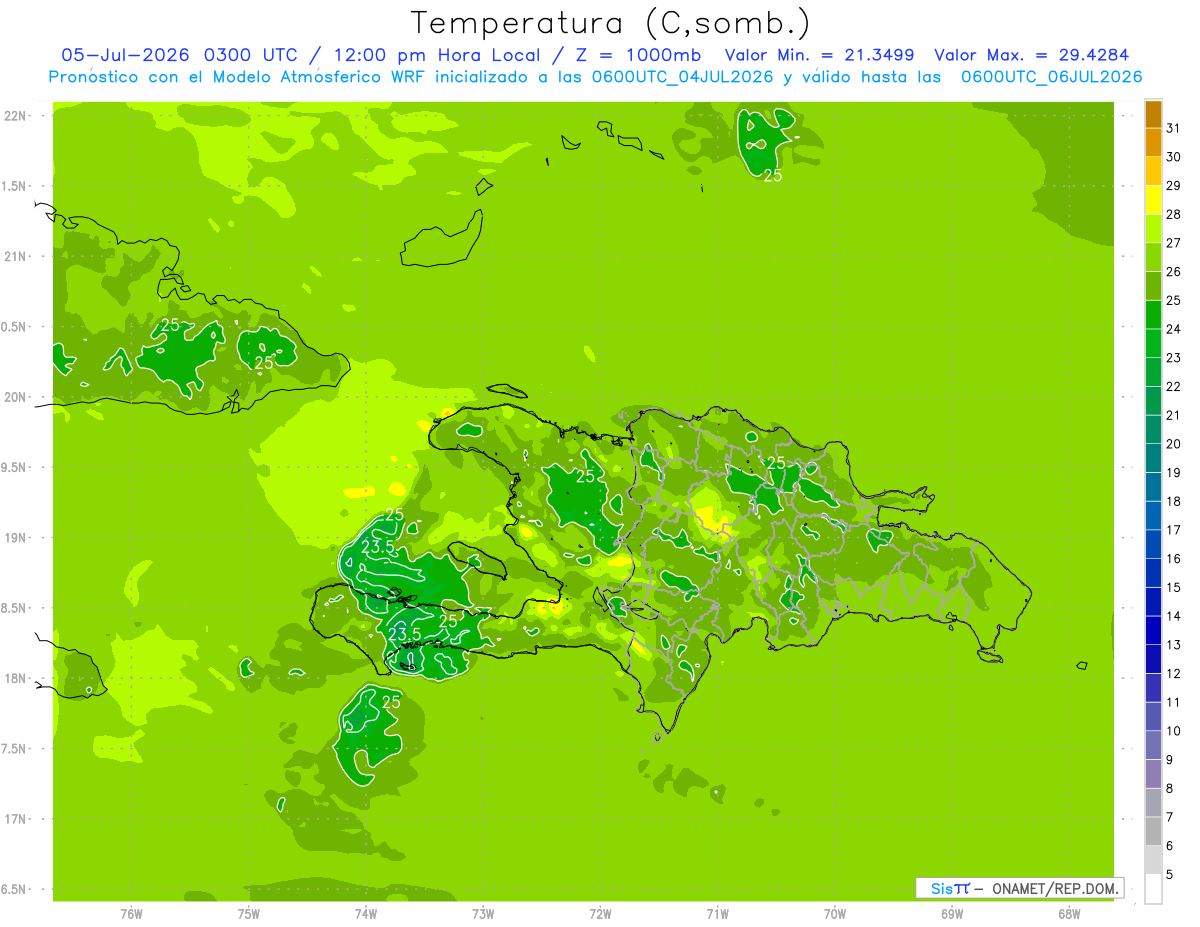The image size is (1200, 927).
Task: Click the yellow swatch between 28 and 29
Action: [1153, 200]
